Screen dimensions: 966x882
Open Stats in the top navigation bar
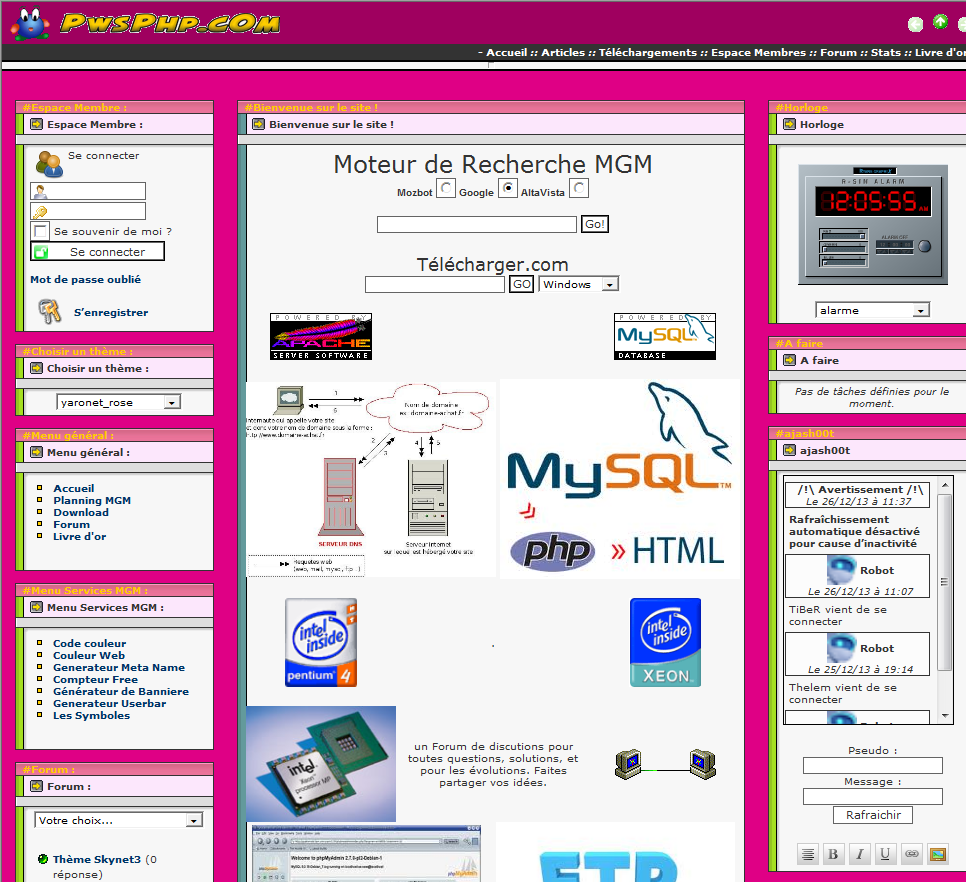(x=886, y=52)
